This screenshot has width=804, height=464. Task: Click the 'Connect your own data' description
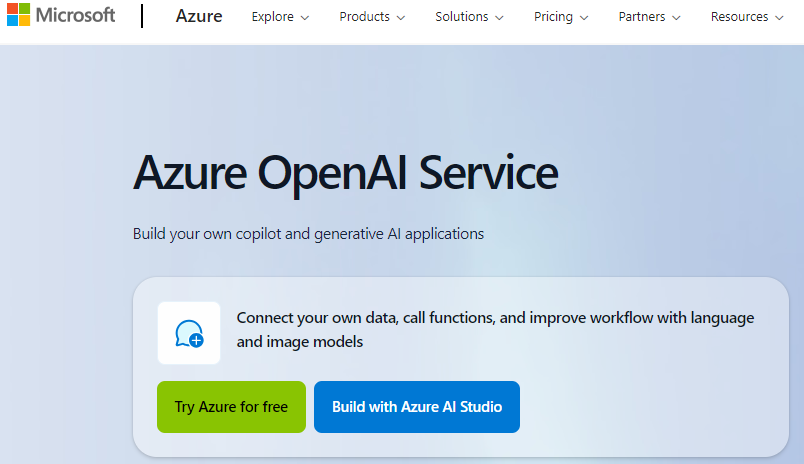495,329
